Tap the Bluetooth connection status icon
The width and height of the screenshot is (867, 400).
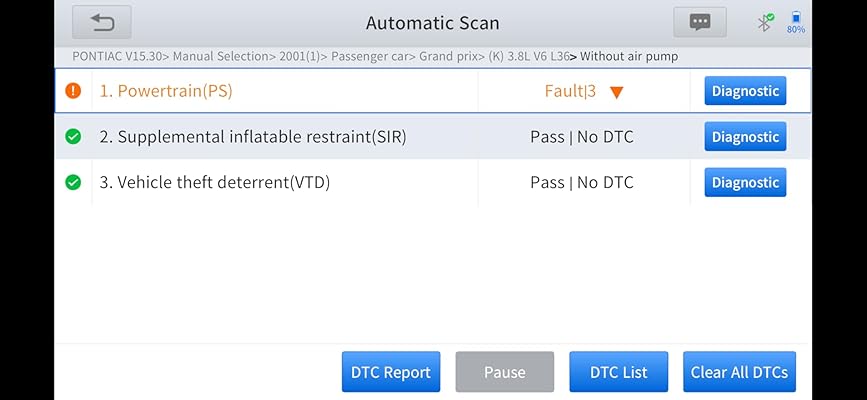pos(765,22)
